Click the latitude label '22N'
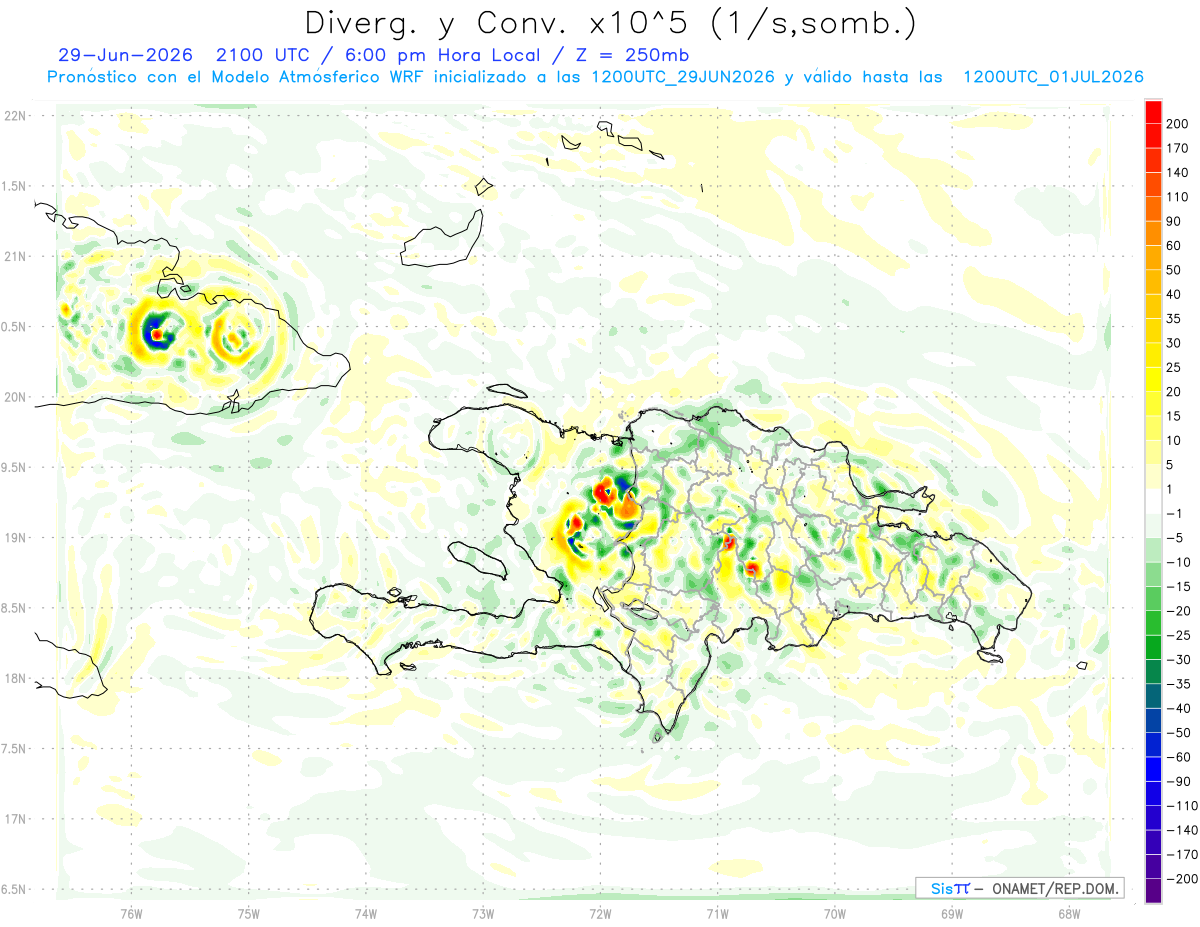 click(14, 116)
